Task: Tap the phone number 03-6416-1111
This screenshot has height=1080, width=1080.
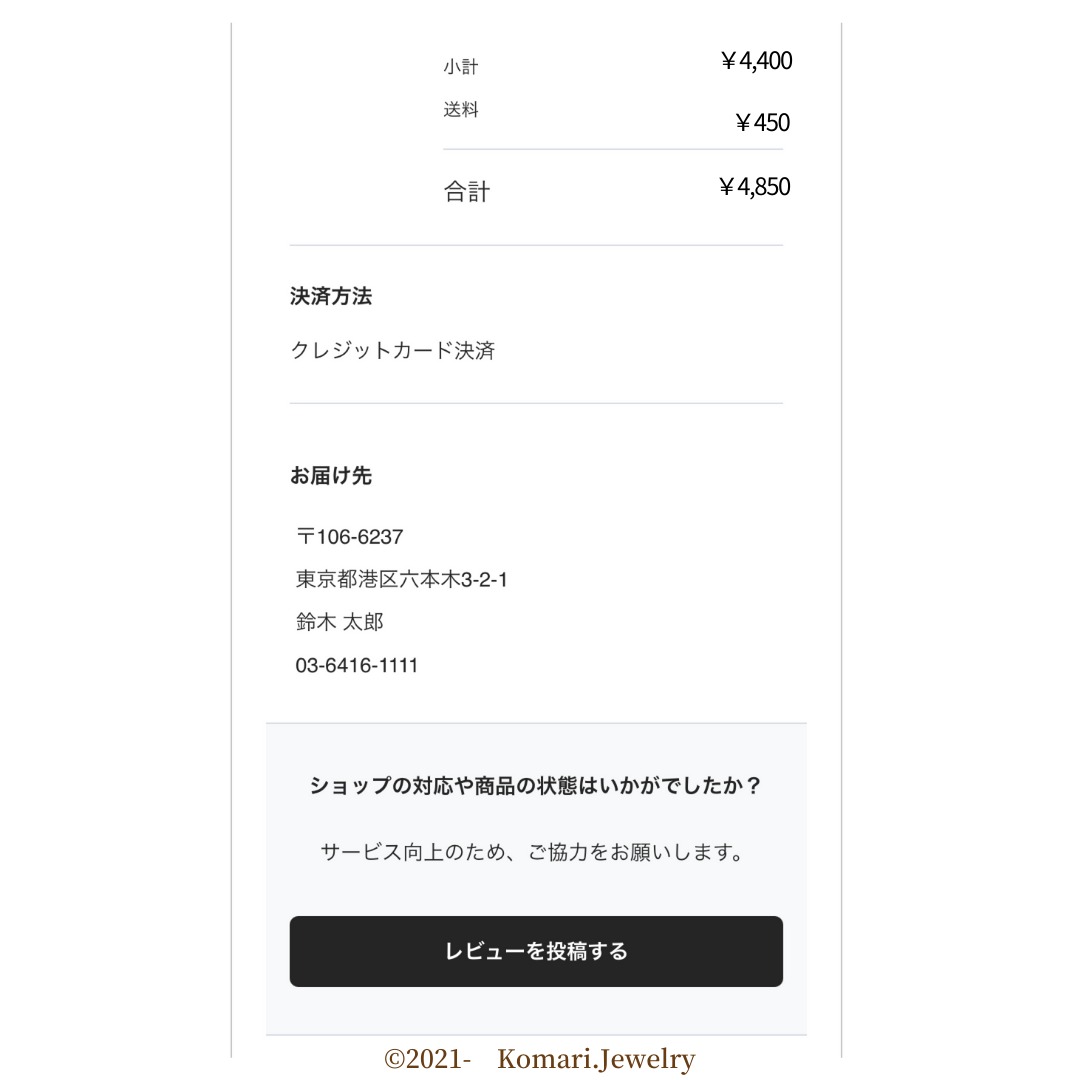Action: pos(357,666)
